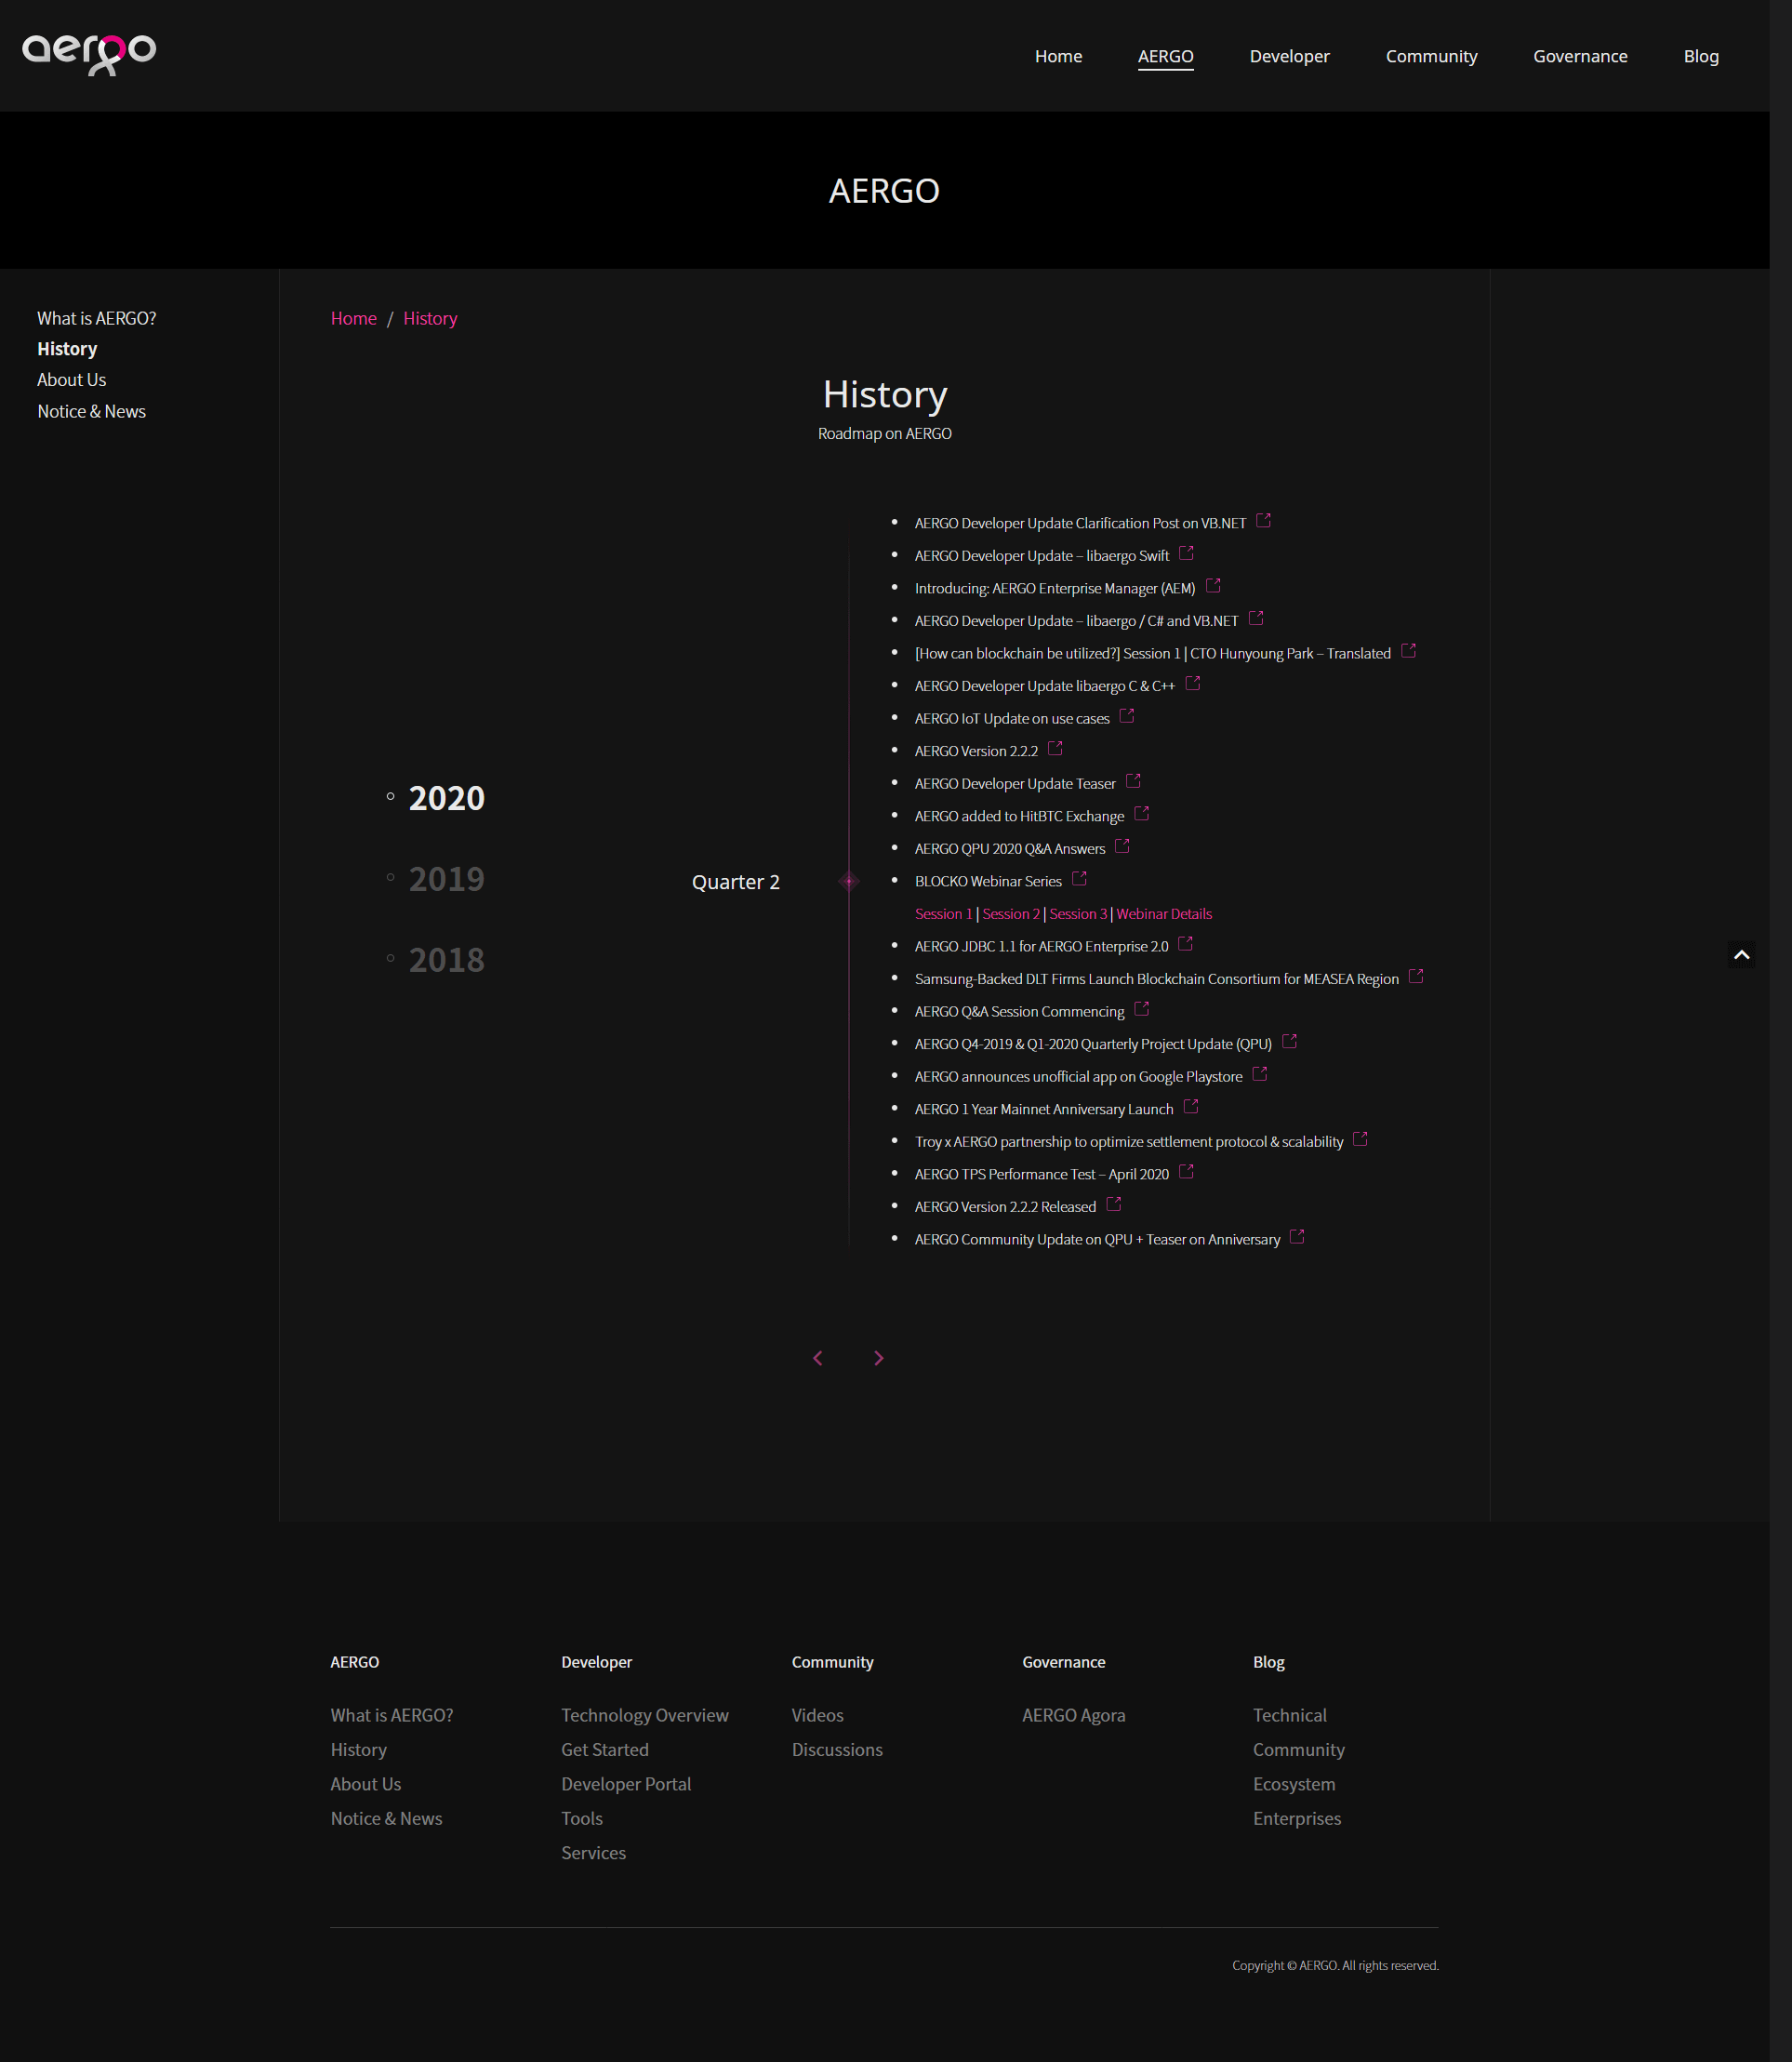Open external link icon for 1 Year Mainnet Anniversary

(x=1191, y=1107)
